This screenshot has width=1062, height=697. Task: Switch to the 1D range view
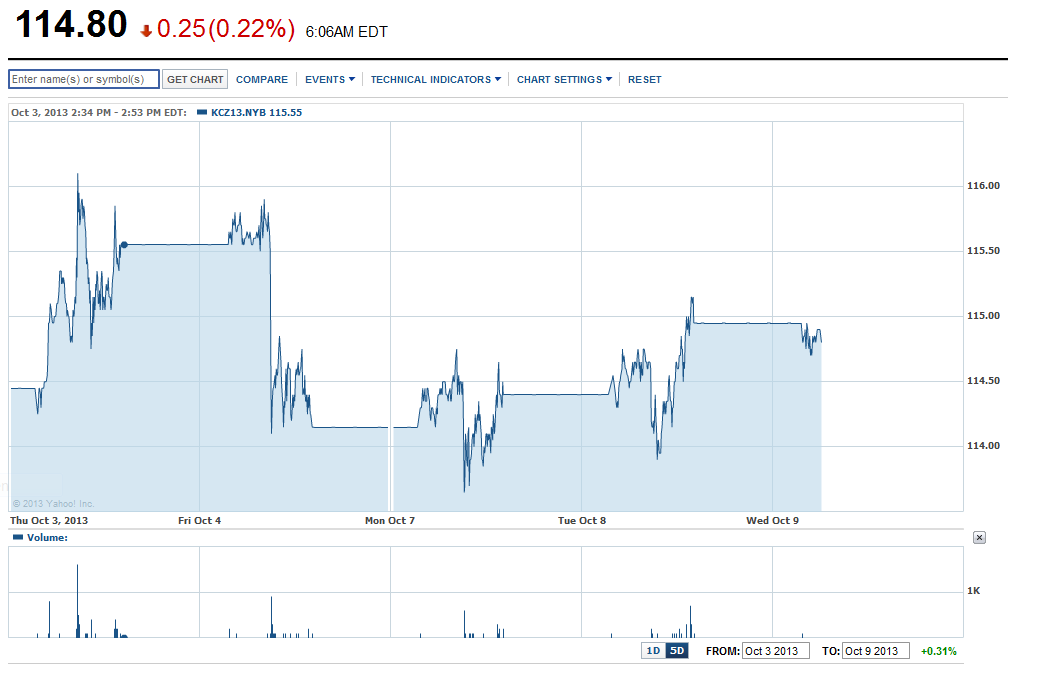point(653,651)
